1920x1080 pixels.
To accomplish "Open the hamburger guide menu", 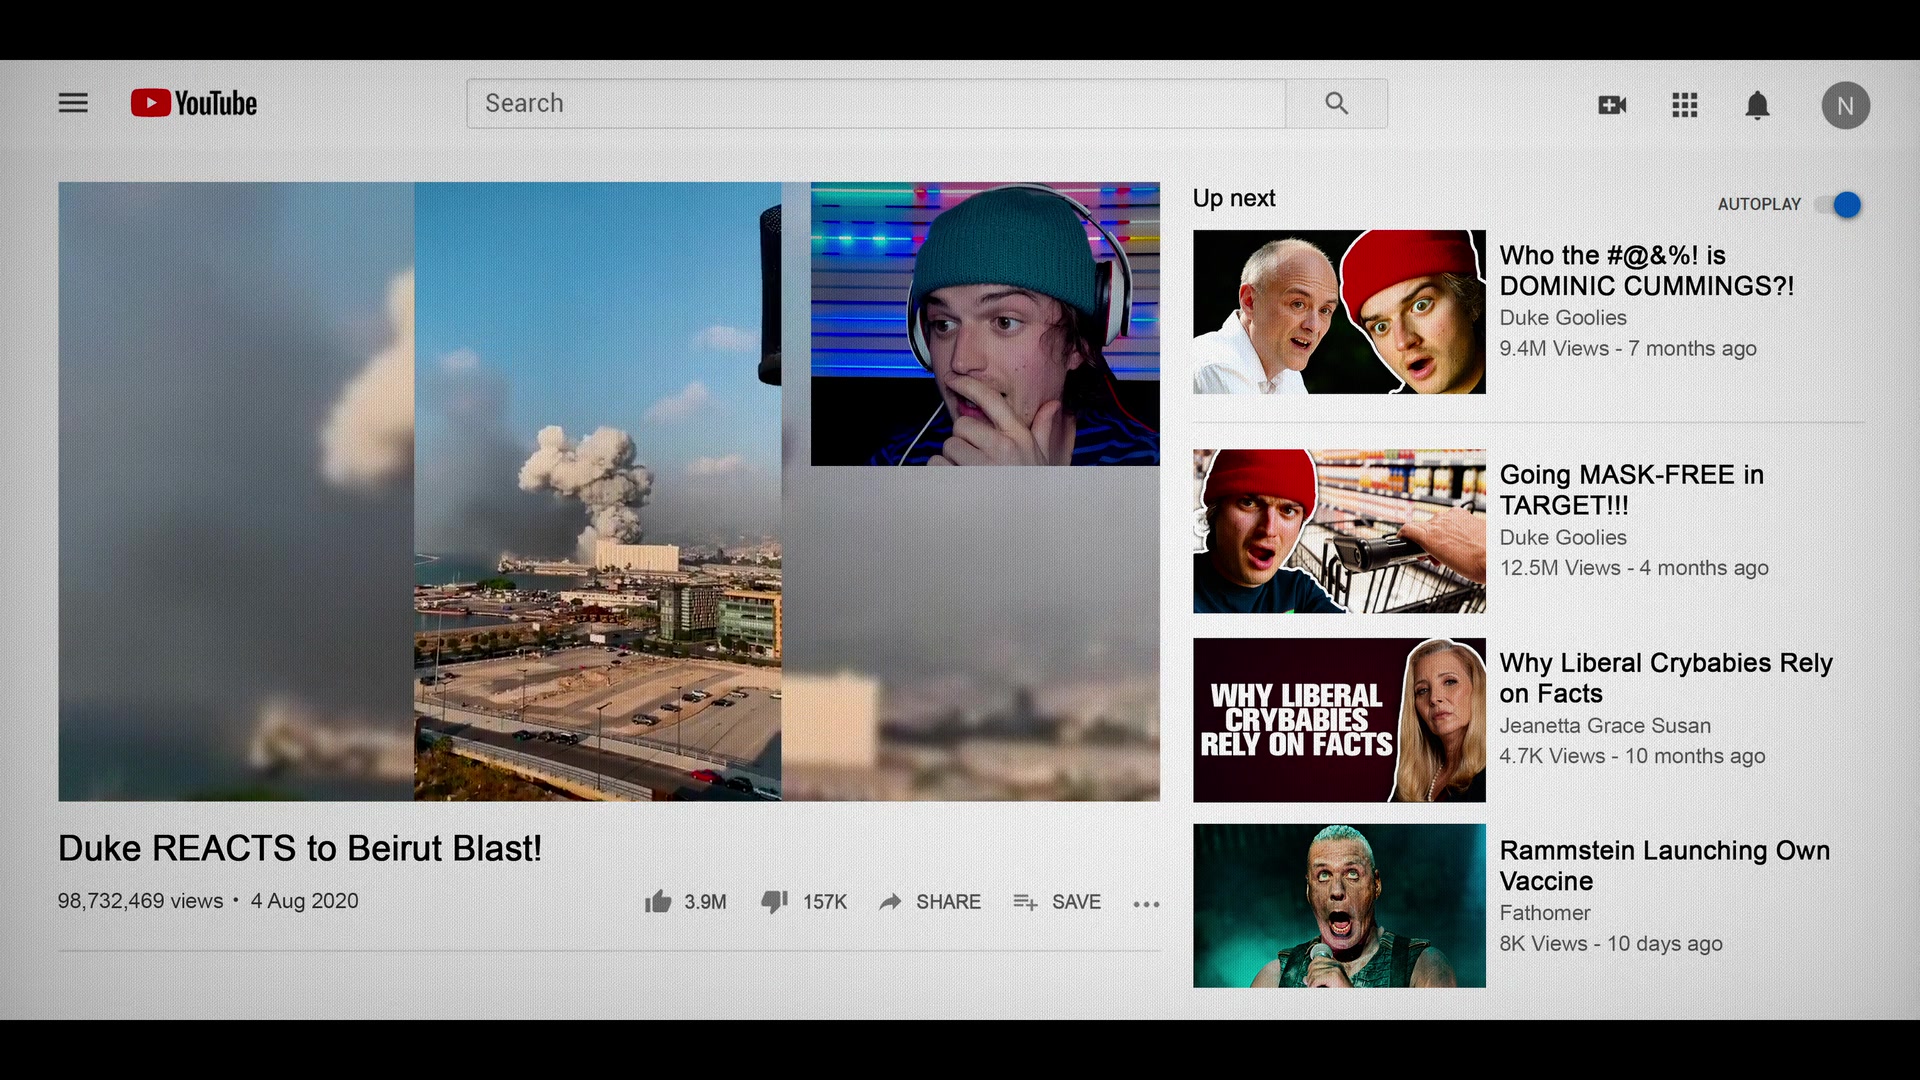I will 73,103.
